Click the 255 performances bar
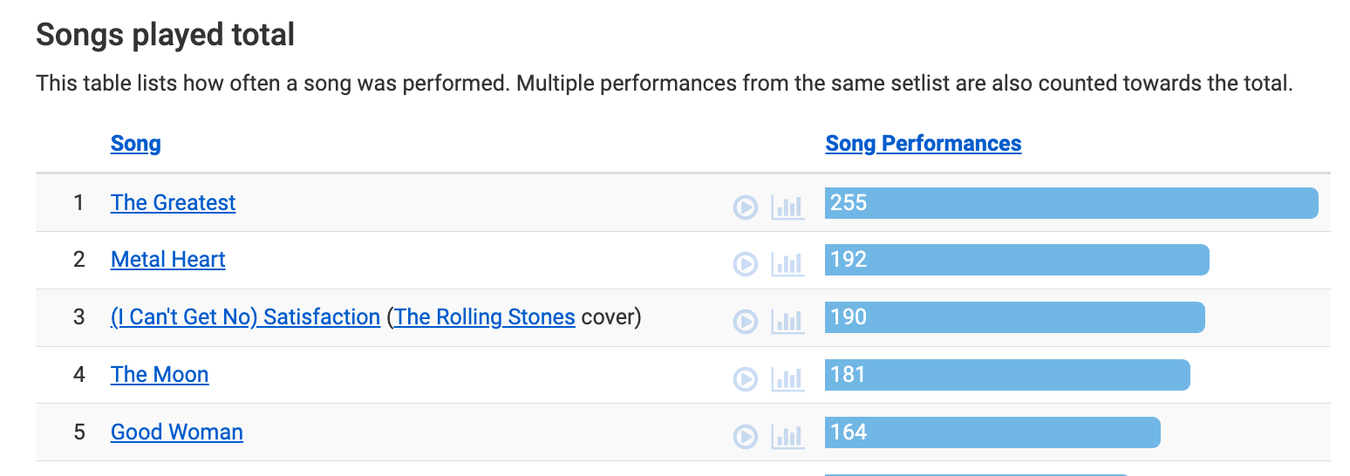 pos(1072,203)
